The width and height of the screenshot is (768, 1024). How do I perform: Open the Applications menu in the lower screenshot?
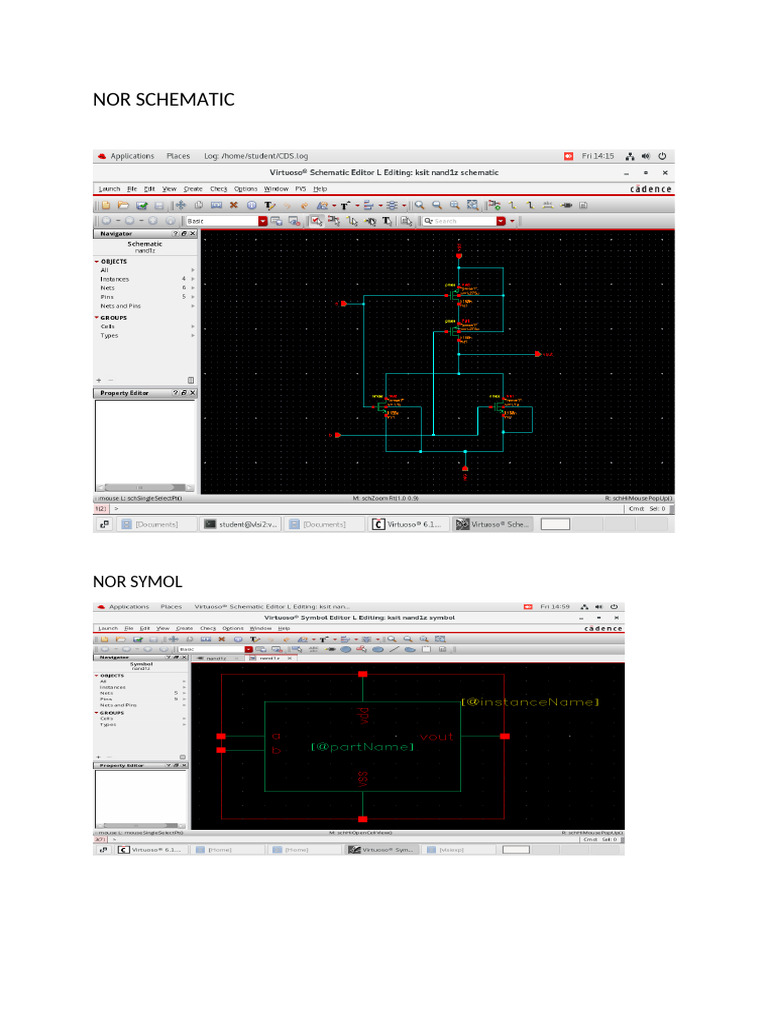(x=129, y=607)
